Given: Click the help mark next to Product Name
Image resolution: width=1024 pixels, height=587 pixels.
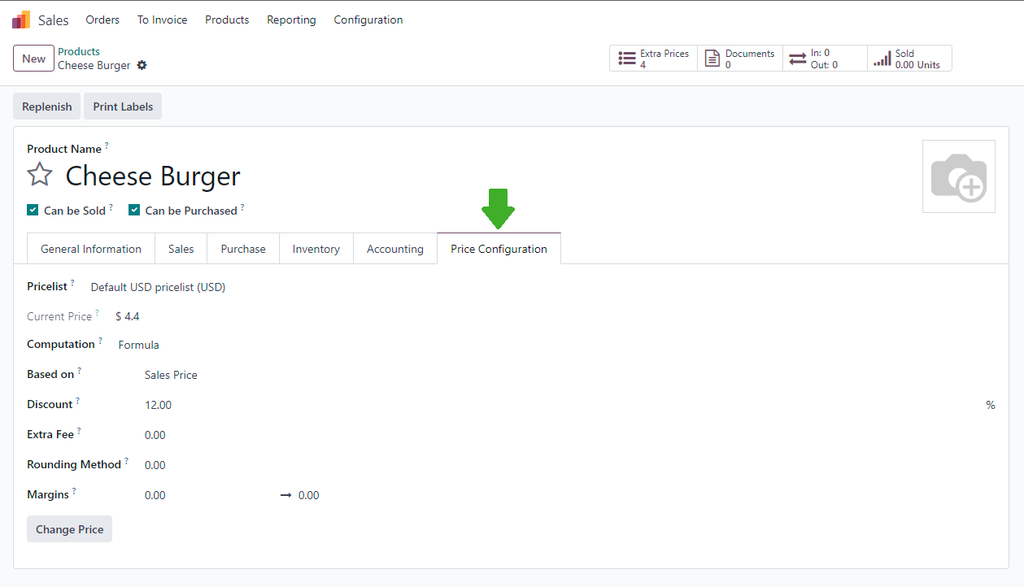Looking at the screenshot, I should tap(106, 145).
